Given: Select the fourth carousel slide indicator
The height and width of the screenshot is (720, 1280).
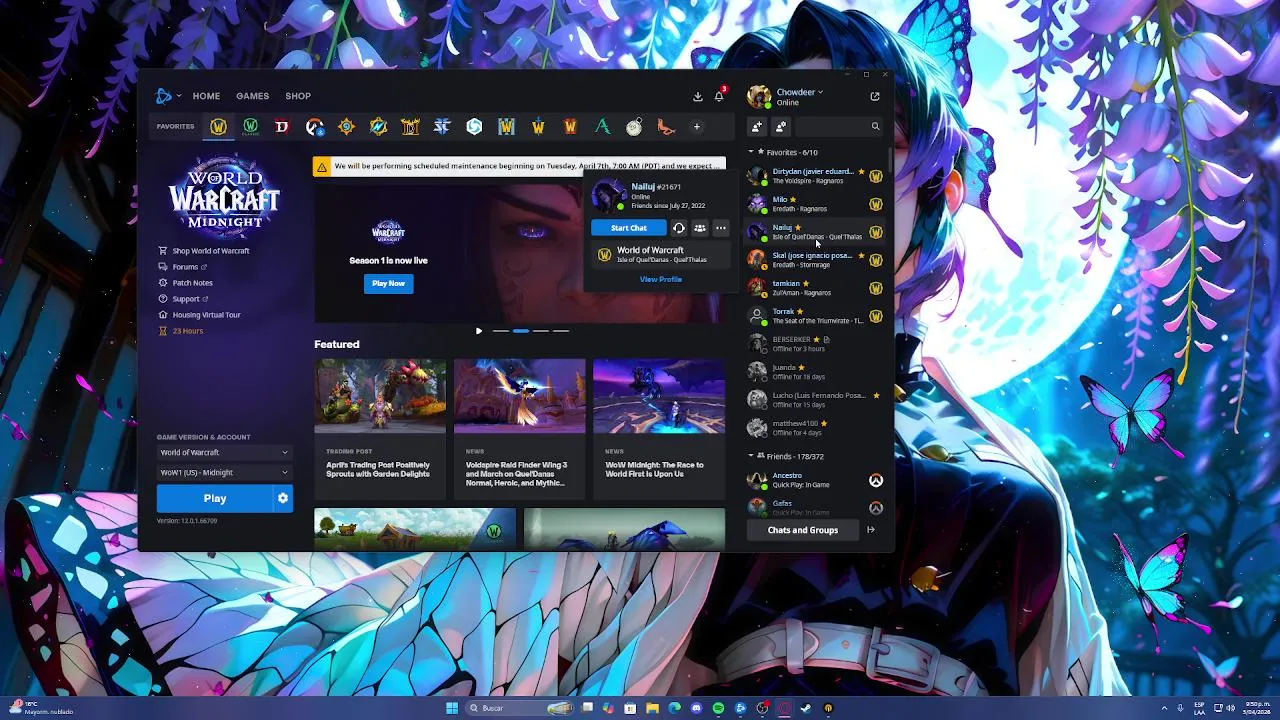Looking at the screenshot, I should [561, 331].
